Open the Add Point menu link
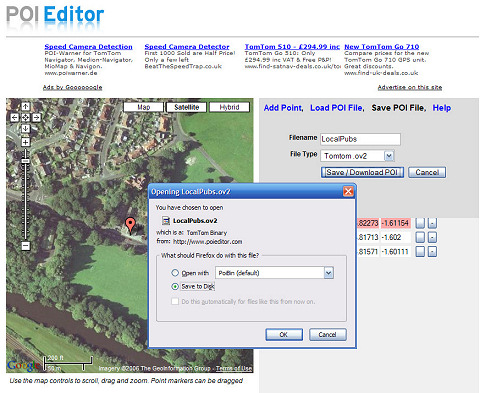 [283, 108]
